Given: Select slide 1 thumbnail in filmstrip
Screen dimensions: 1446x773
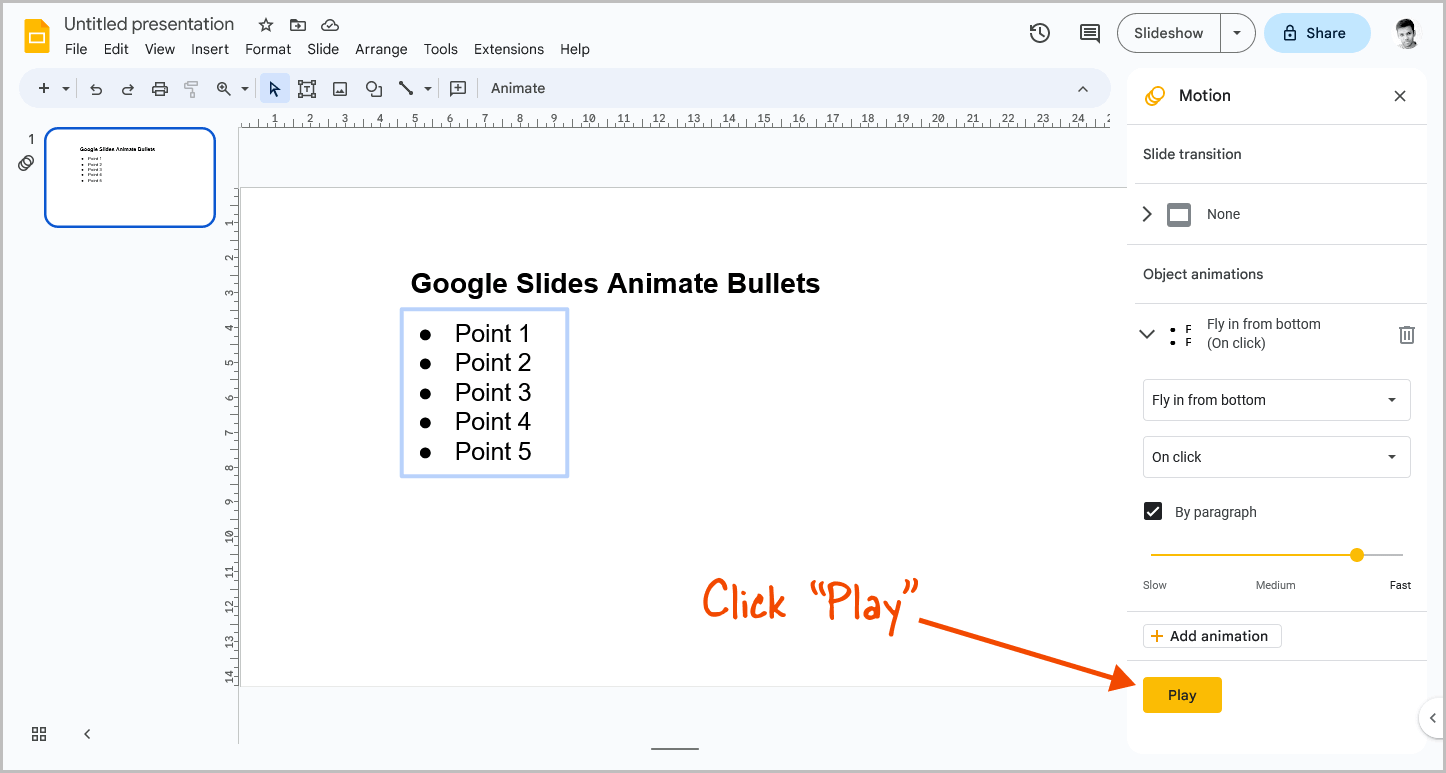Looking at the screenshot, I should [129, 177].
